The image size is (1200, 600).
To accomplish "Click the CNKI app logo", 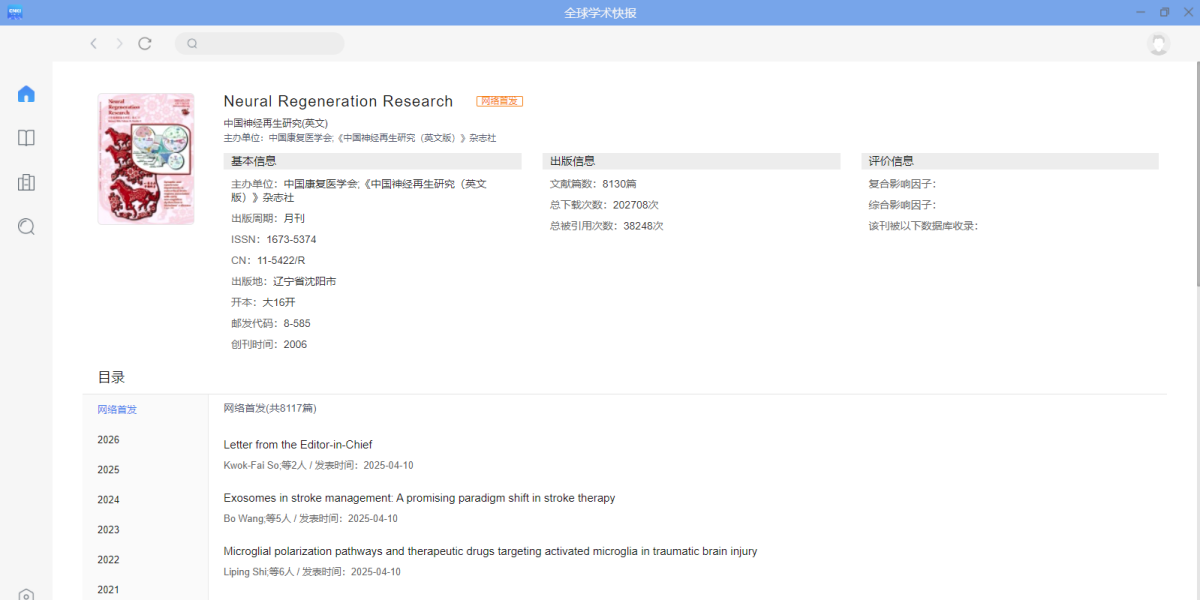I will tap(14, 12).
